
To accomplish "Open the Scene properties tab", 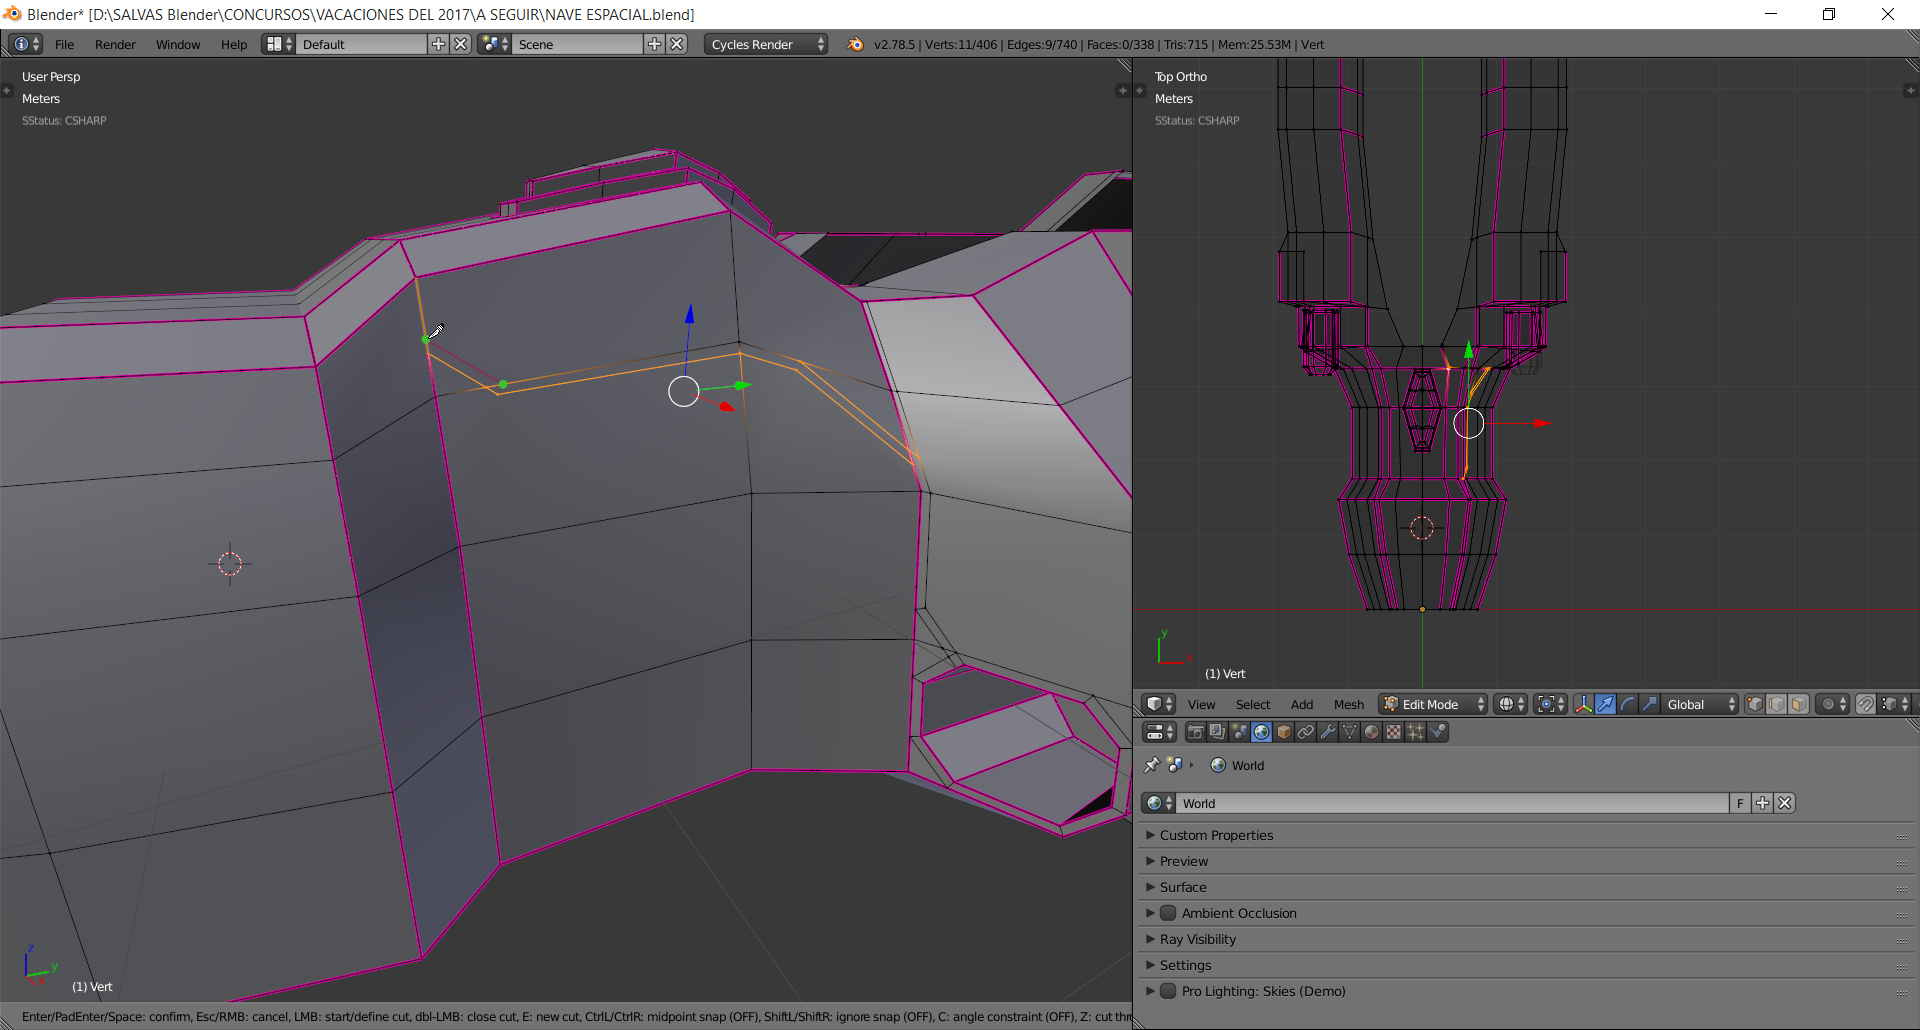I will [x=1240, y=732].
